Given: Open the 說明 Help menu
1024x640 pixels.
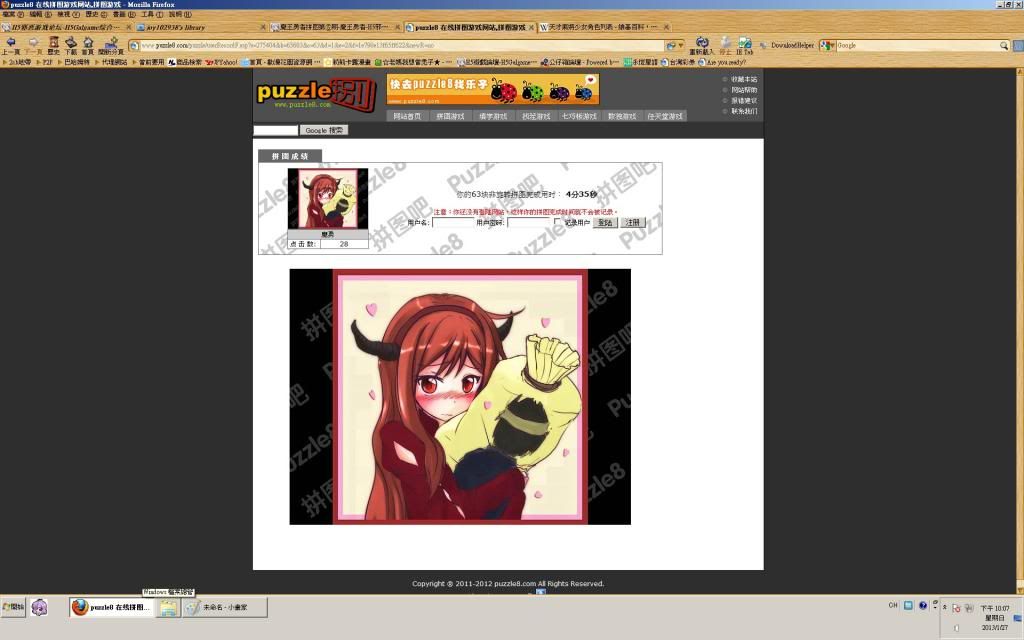Looking at the screenshot, I should pos(180,14).
